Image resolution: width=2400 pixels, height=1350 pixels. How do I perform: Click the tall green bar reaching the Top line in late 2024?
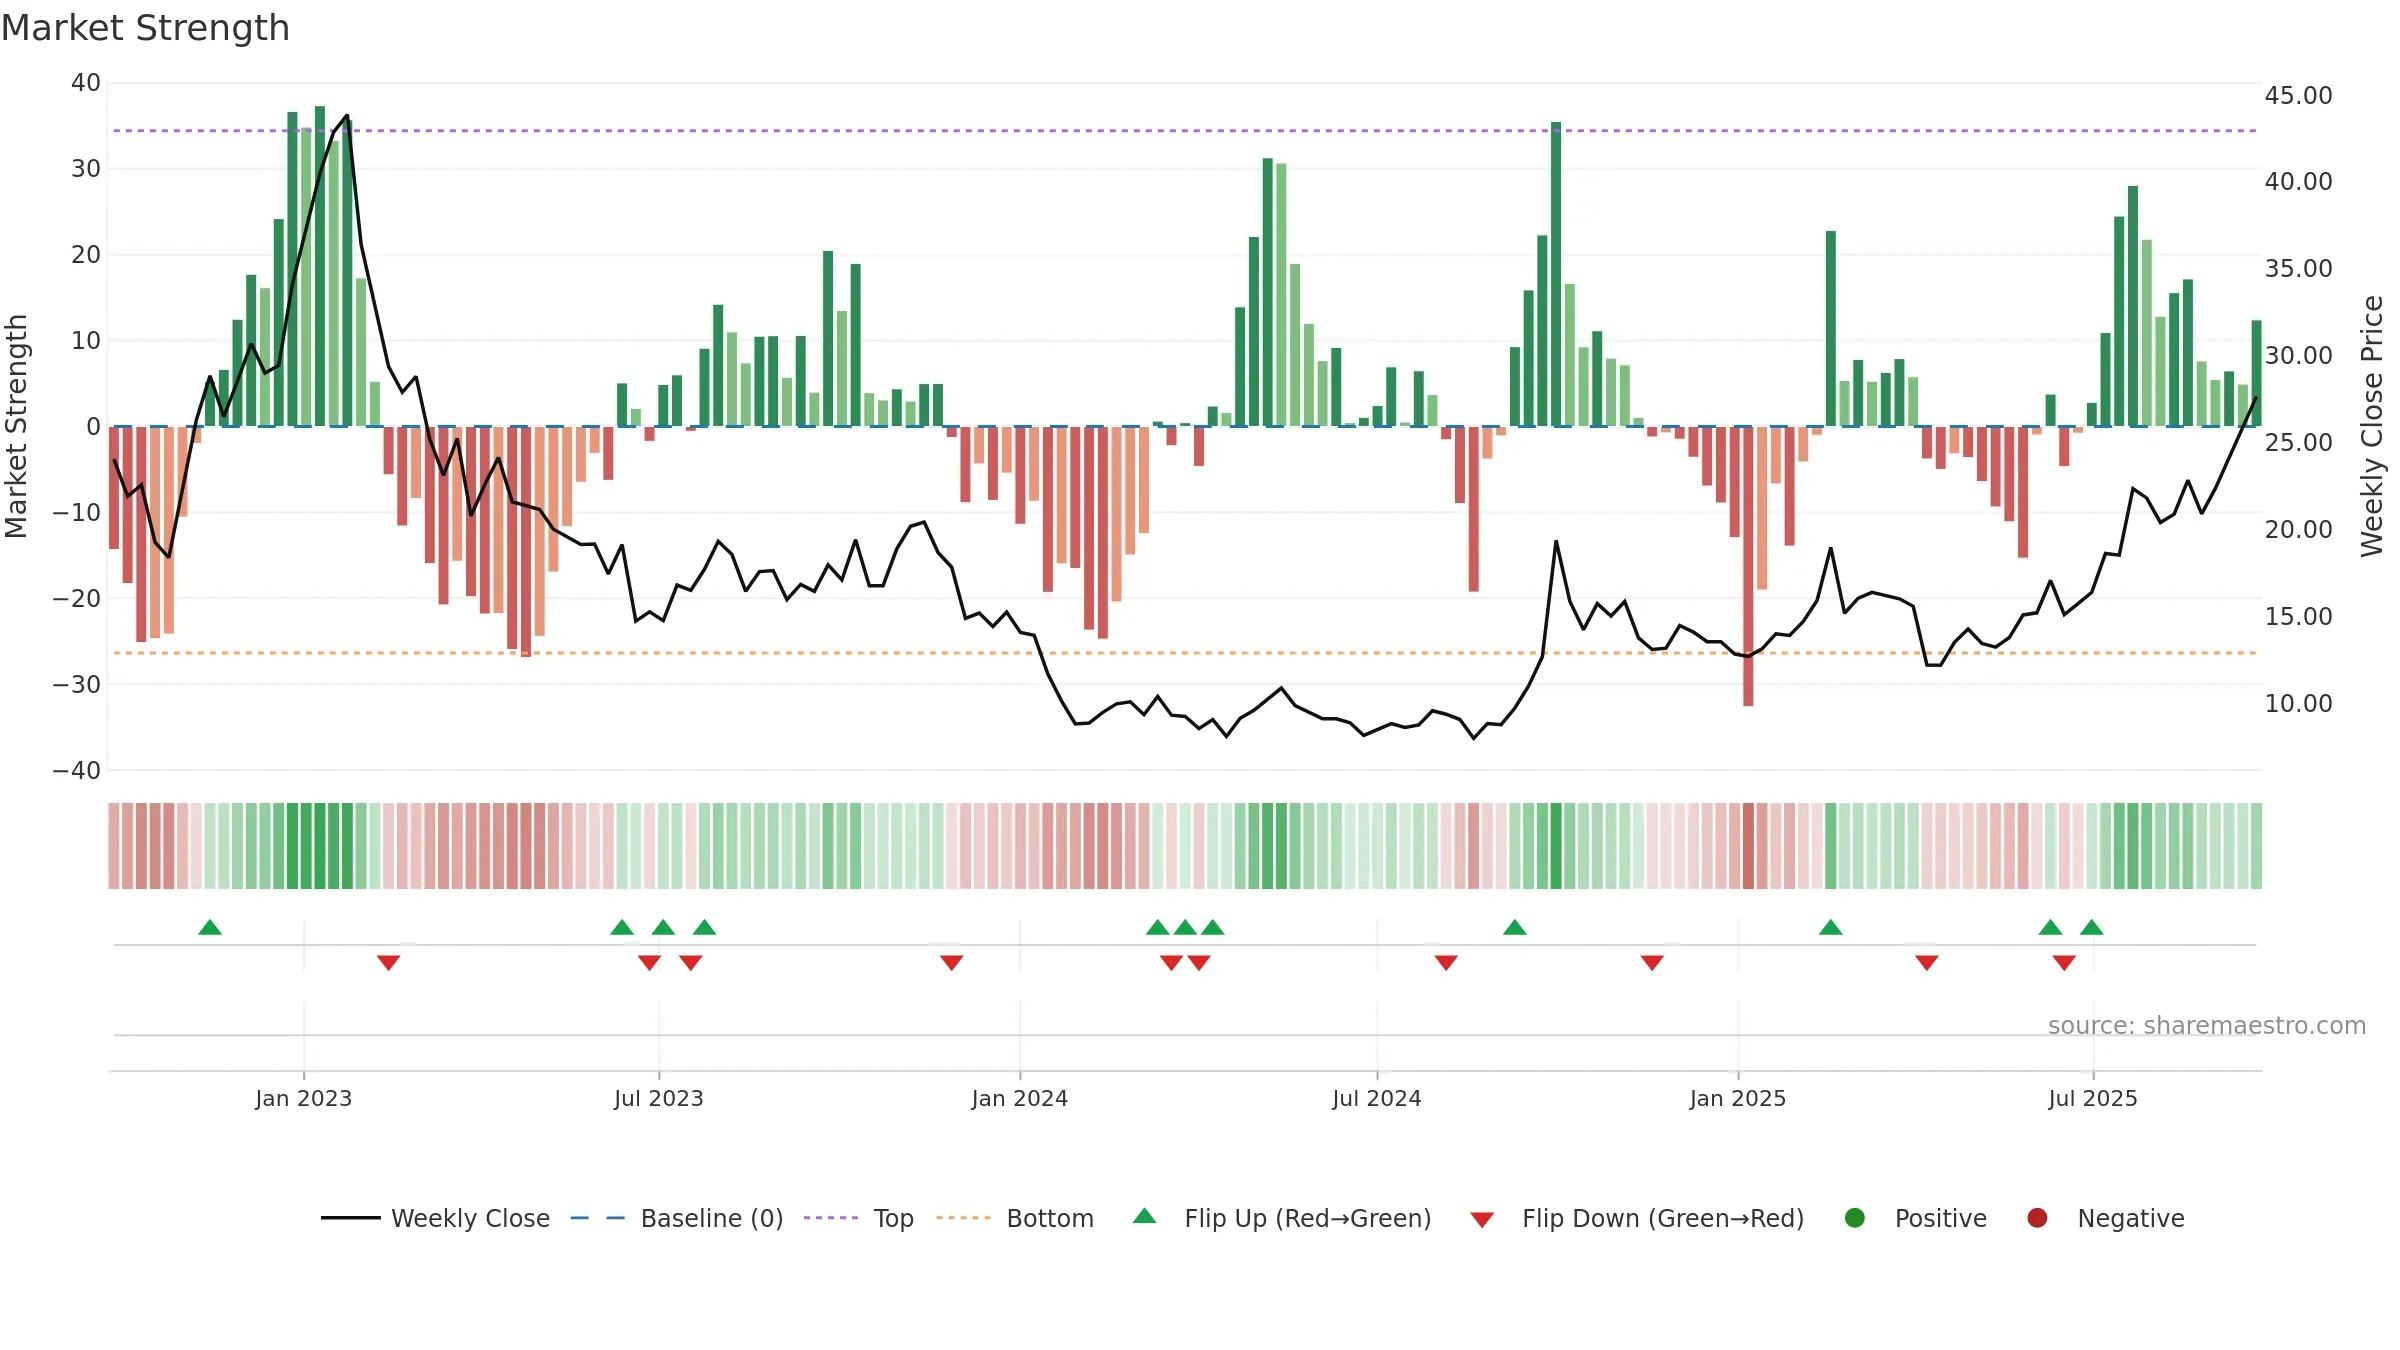pos(1556,274)
